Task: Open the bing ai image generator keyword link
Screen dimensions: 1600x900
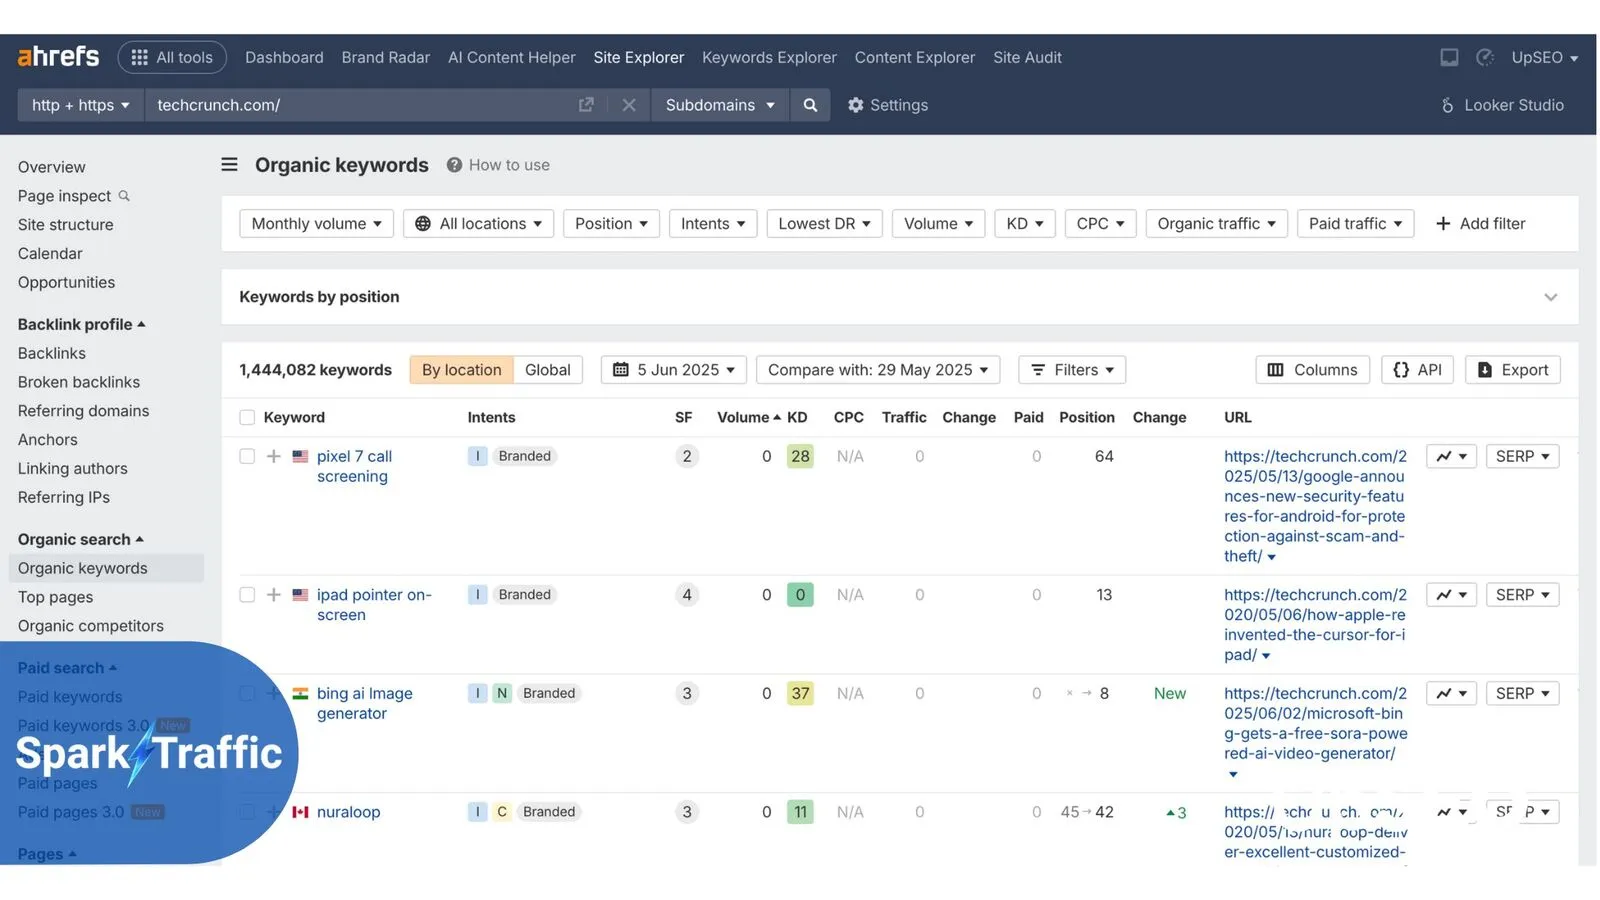Action: pyautogui.click(x=364, y=703)
